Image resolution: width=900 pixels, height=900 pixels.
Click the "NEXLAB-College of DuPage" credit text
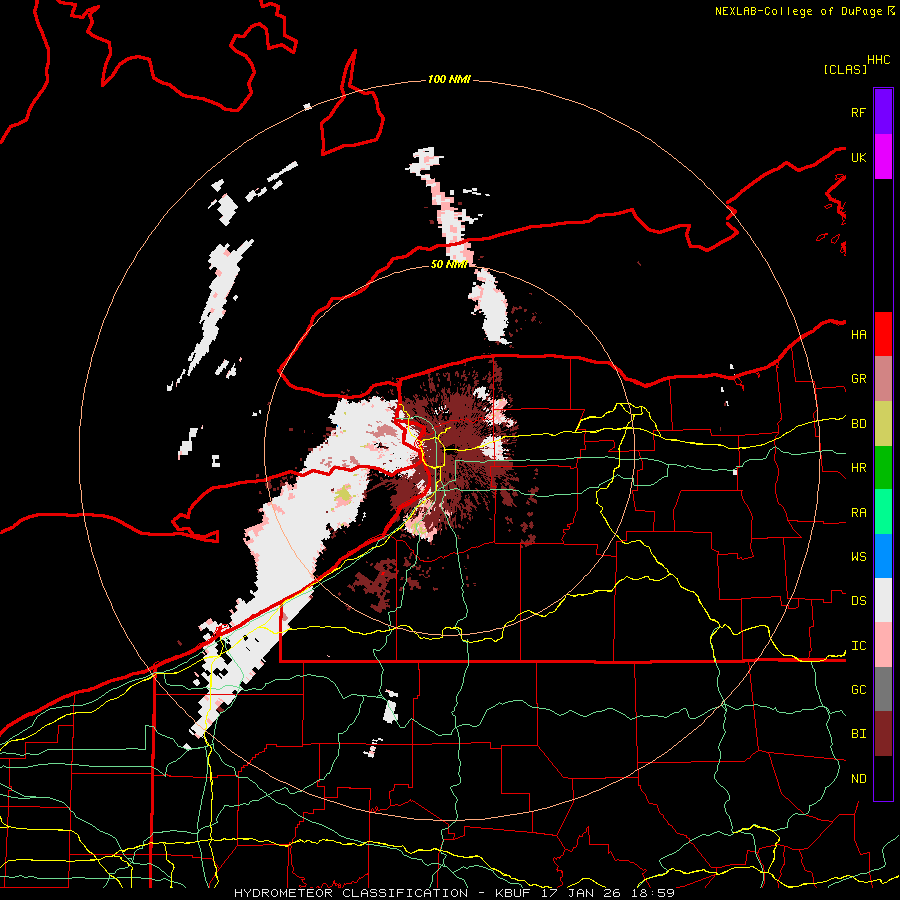798,11
